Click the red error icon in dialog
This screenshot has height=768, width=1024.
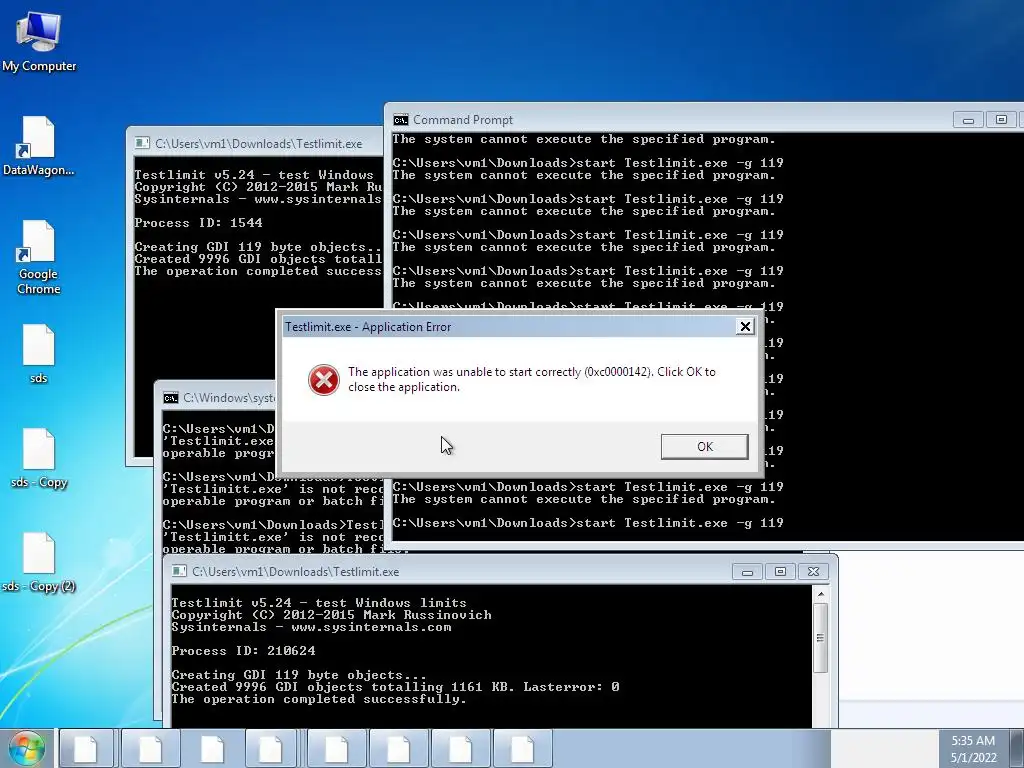324,380
